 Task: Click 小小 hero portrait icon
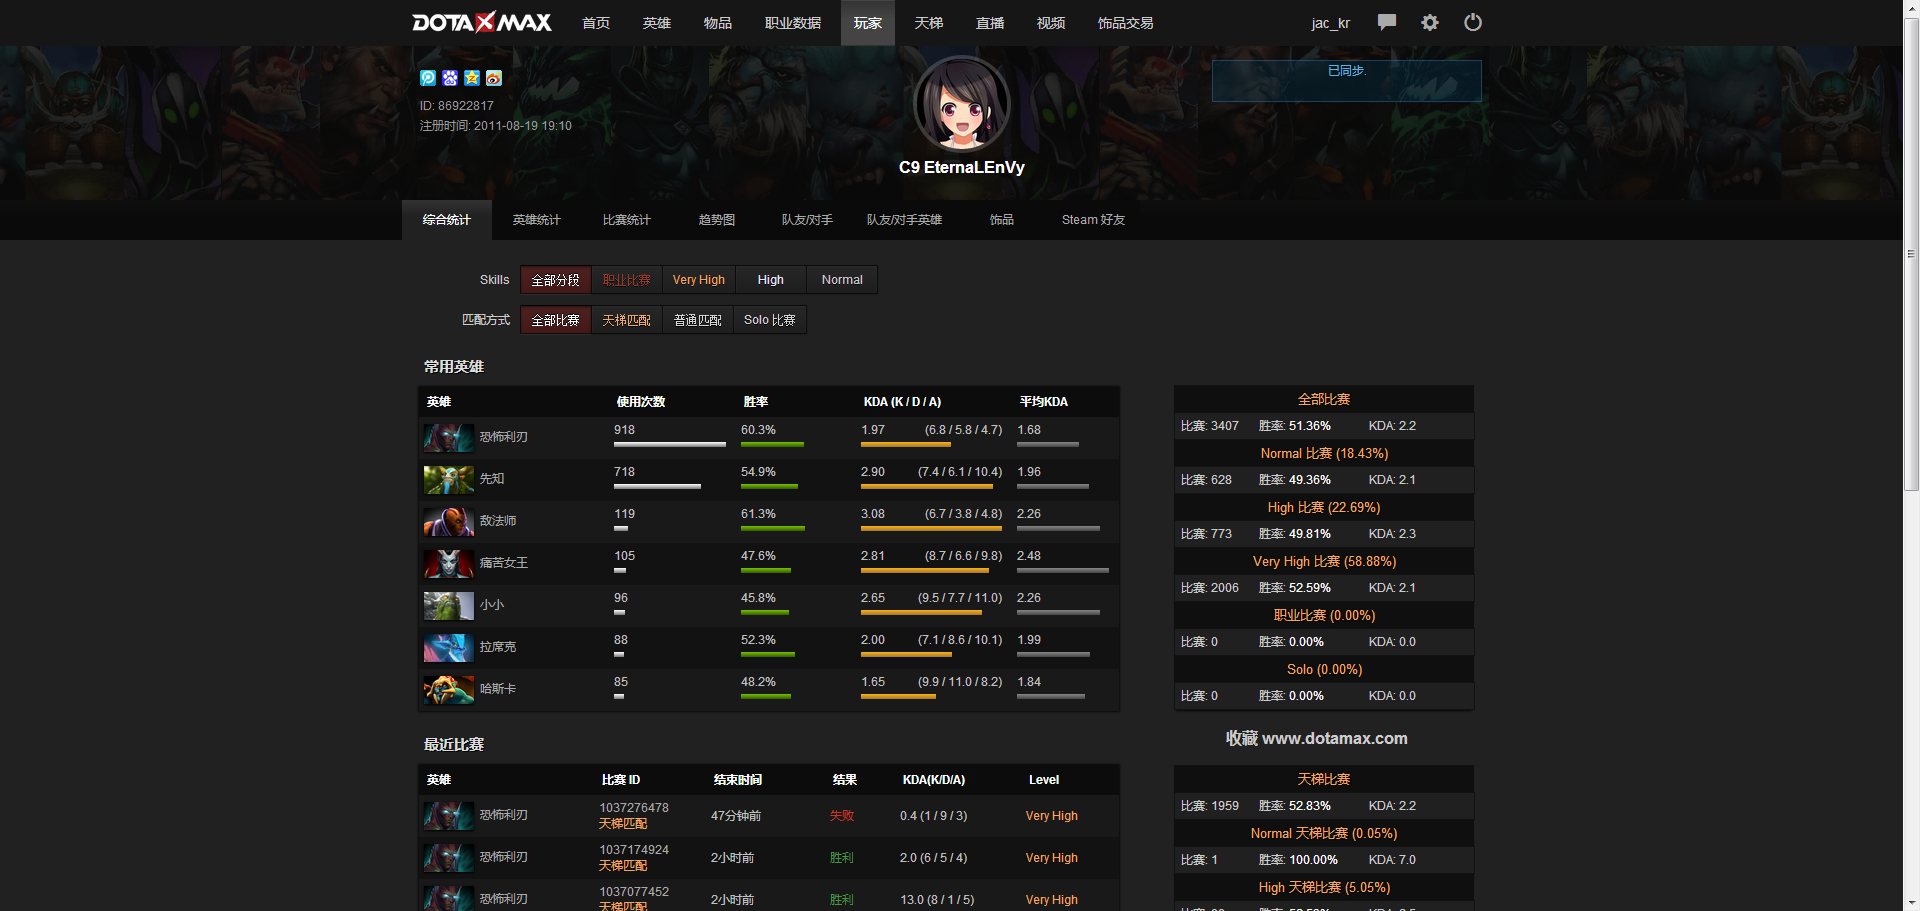coord(449,606)
